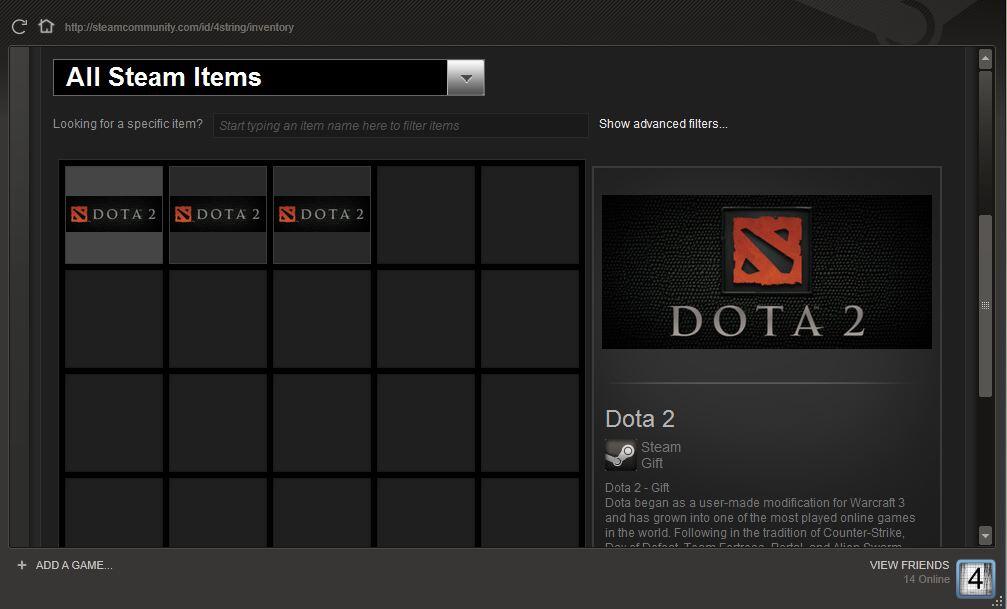Click the large Dota 2 preview image
Viewport: 1007px width, 609px height.
tap(767, 272)
